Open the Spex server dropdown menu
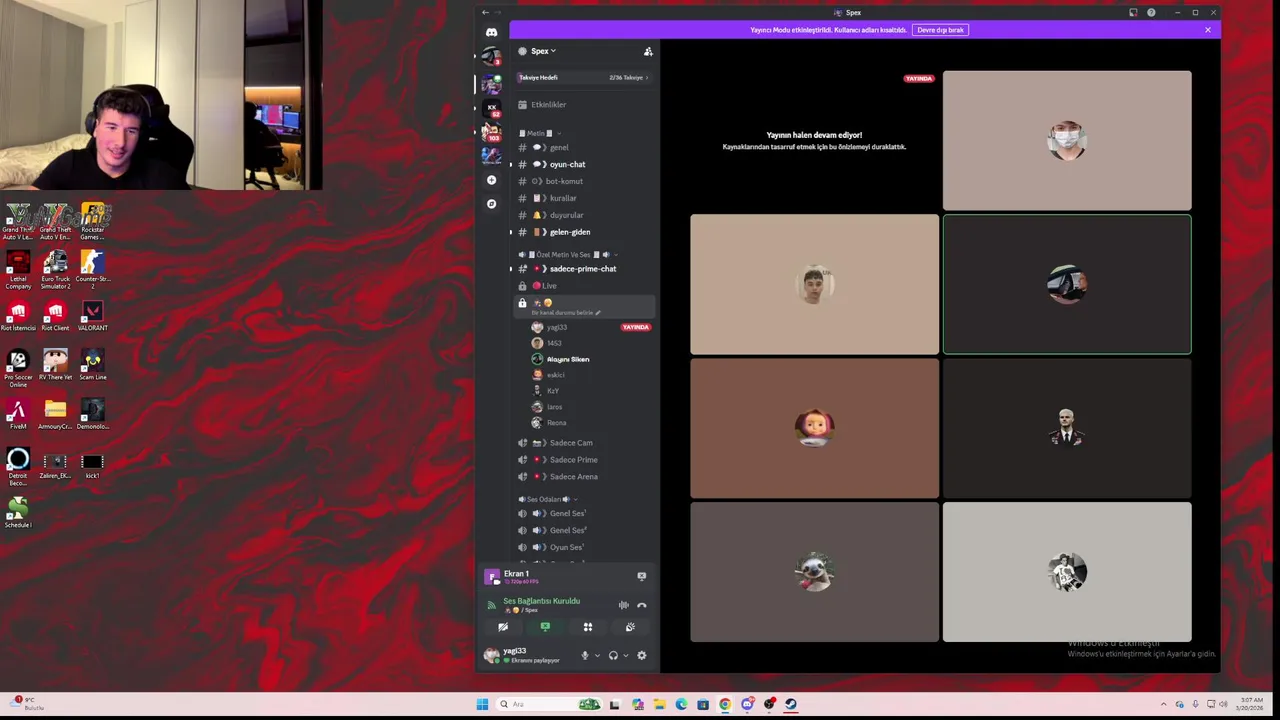Screen dimensions: 1280x720 (x=543, y=51)
